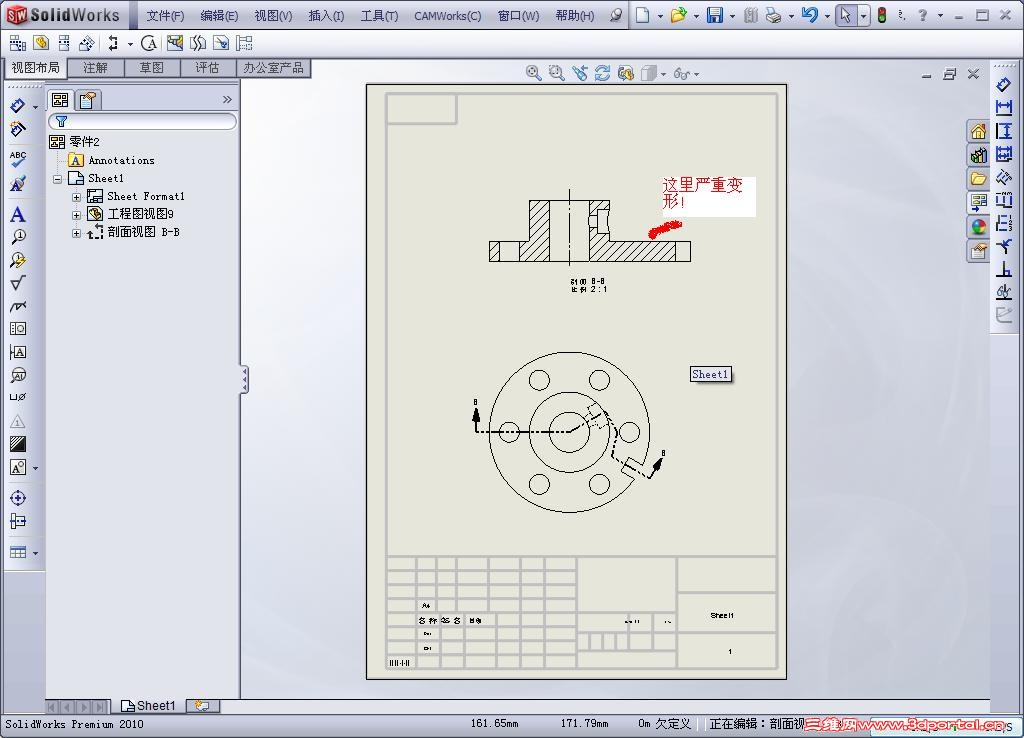The height and width of the screenshot is (738, 1024).
Task: Select the Datum Target tool
Action: tap(18, 375)
